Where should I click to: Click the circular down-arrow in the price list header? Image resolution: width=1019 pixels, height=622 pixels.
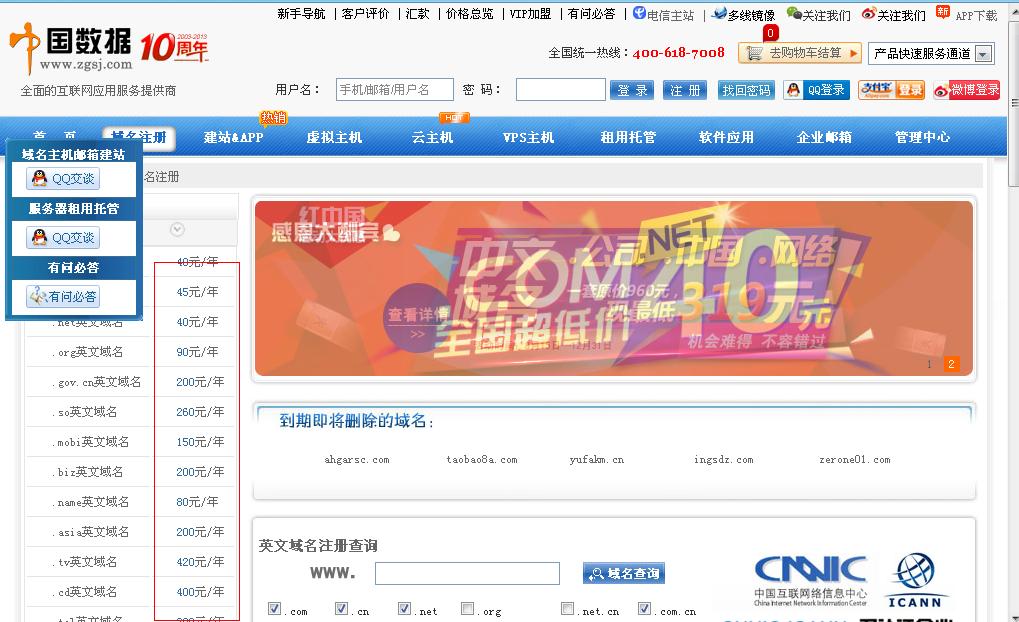(x=177, y=229)
